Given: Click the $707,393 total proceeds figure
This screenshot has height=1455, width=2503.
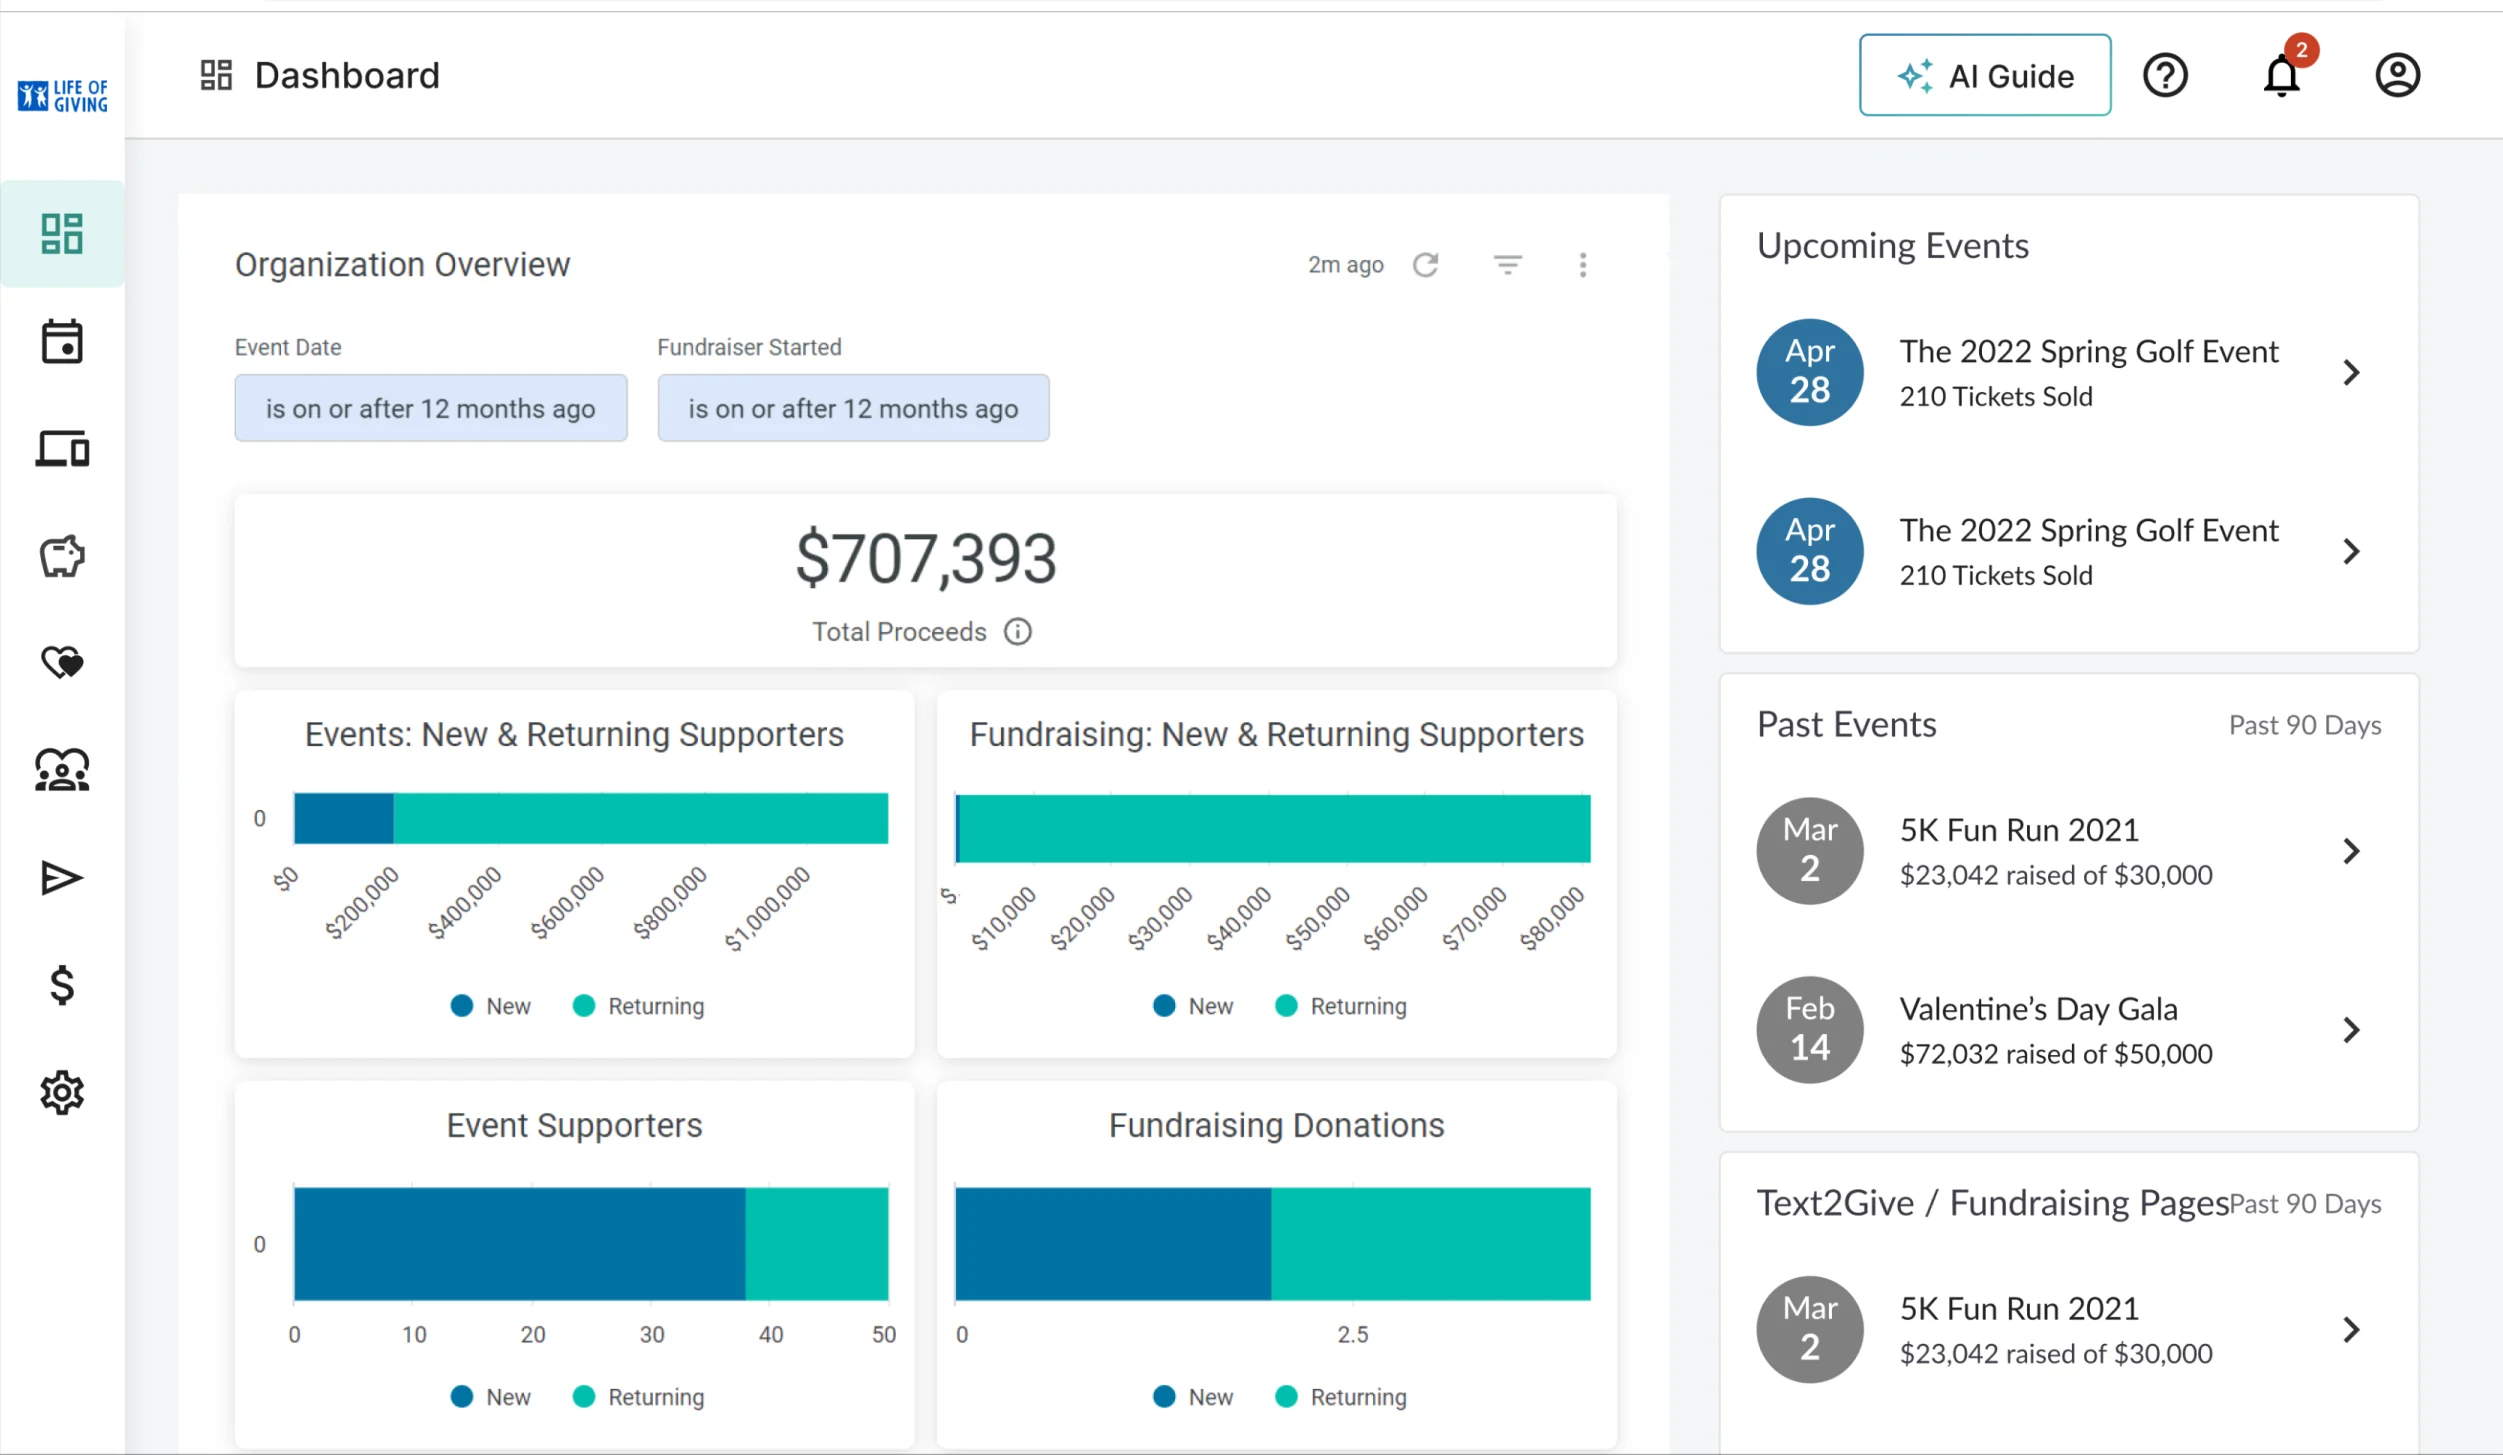Looking at the screenshot, I should click(926, 558).
